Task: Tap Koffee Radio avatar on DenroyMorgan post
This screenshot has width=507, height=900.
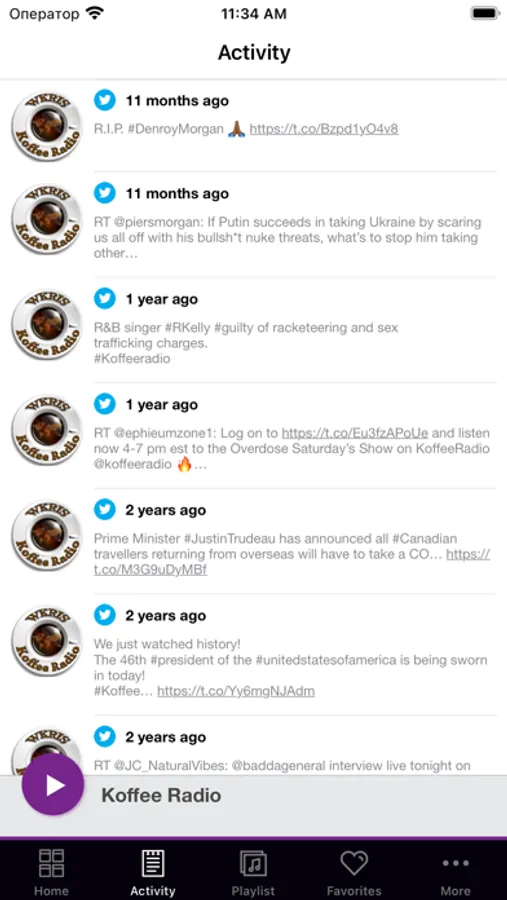Action: click(47, 126)
